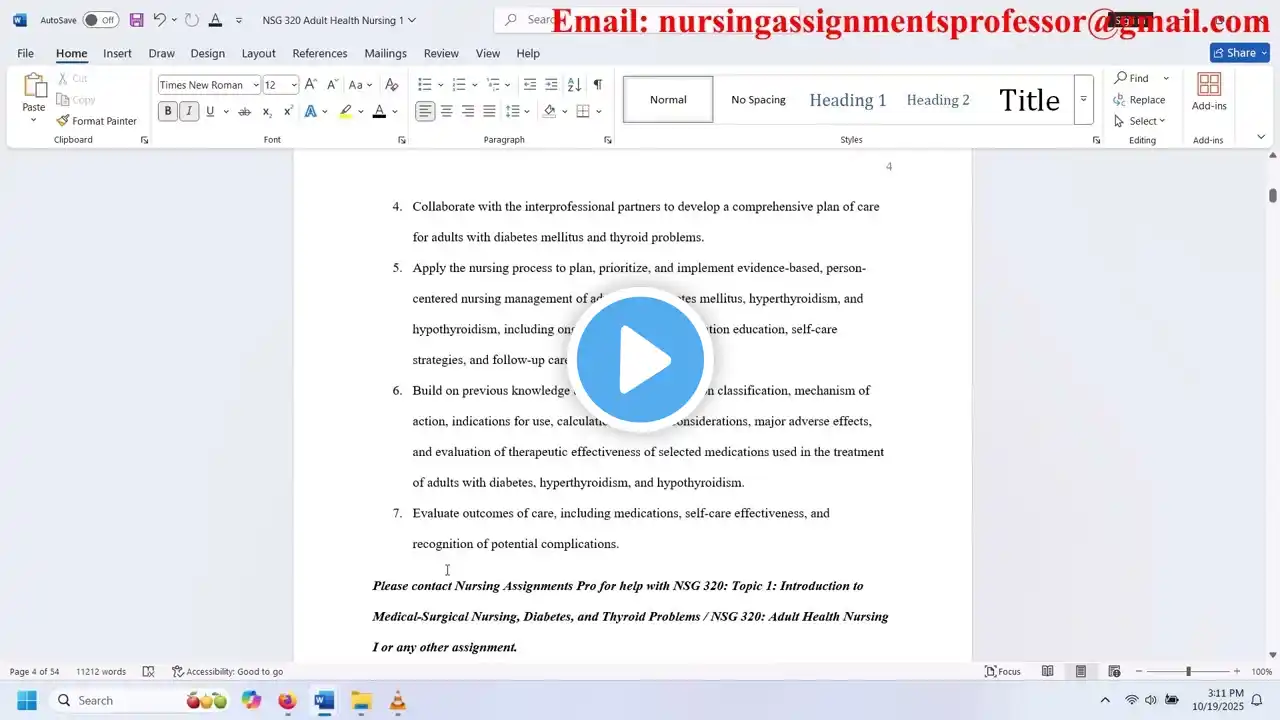Undo the last action

click(x=159, y=20)
